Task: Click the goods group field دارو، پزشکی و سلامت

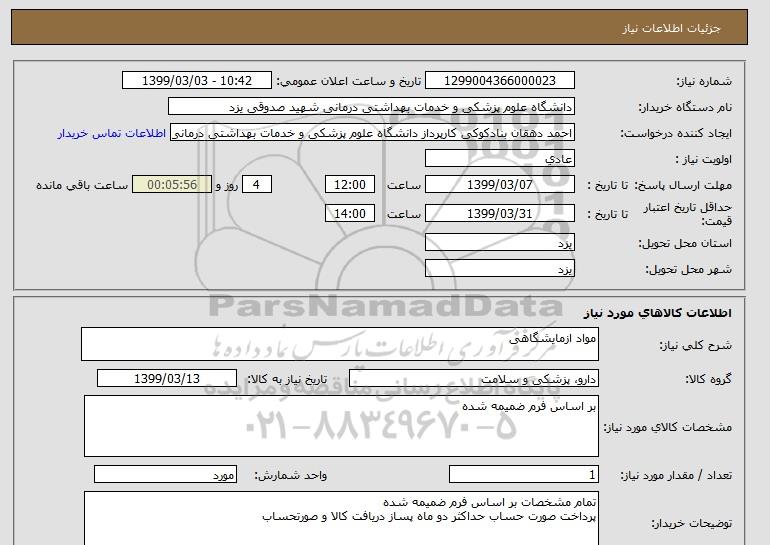Action: [x=473, y=379]
